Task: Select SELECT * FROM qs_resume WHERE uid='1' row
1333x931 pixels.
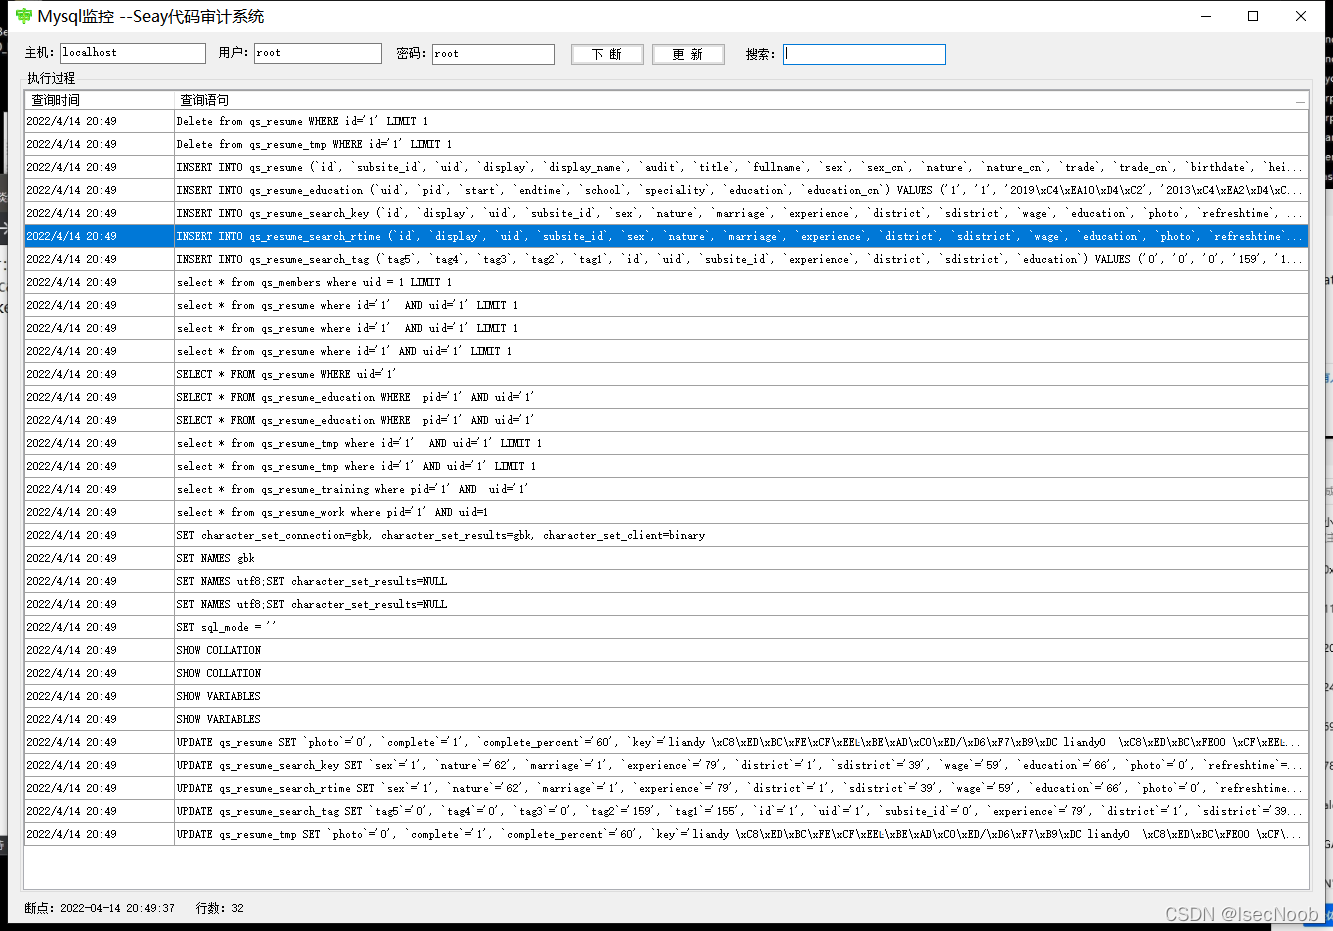Action: 666,374
